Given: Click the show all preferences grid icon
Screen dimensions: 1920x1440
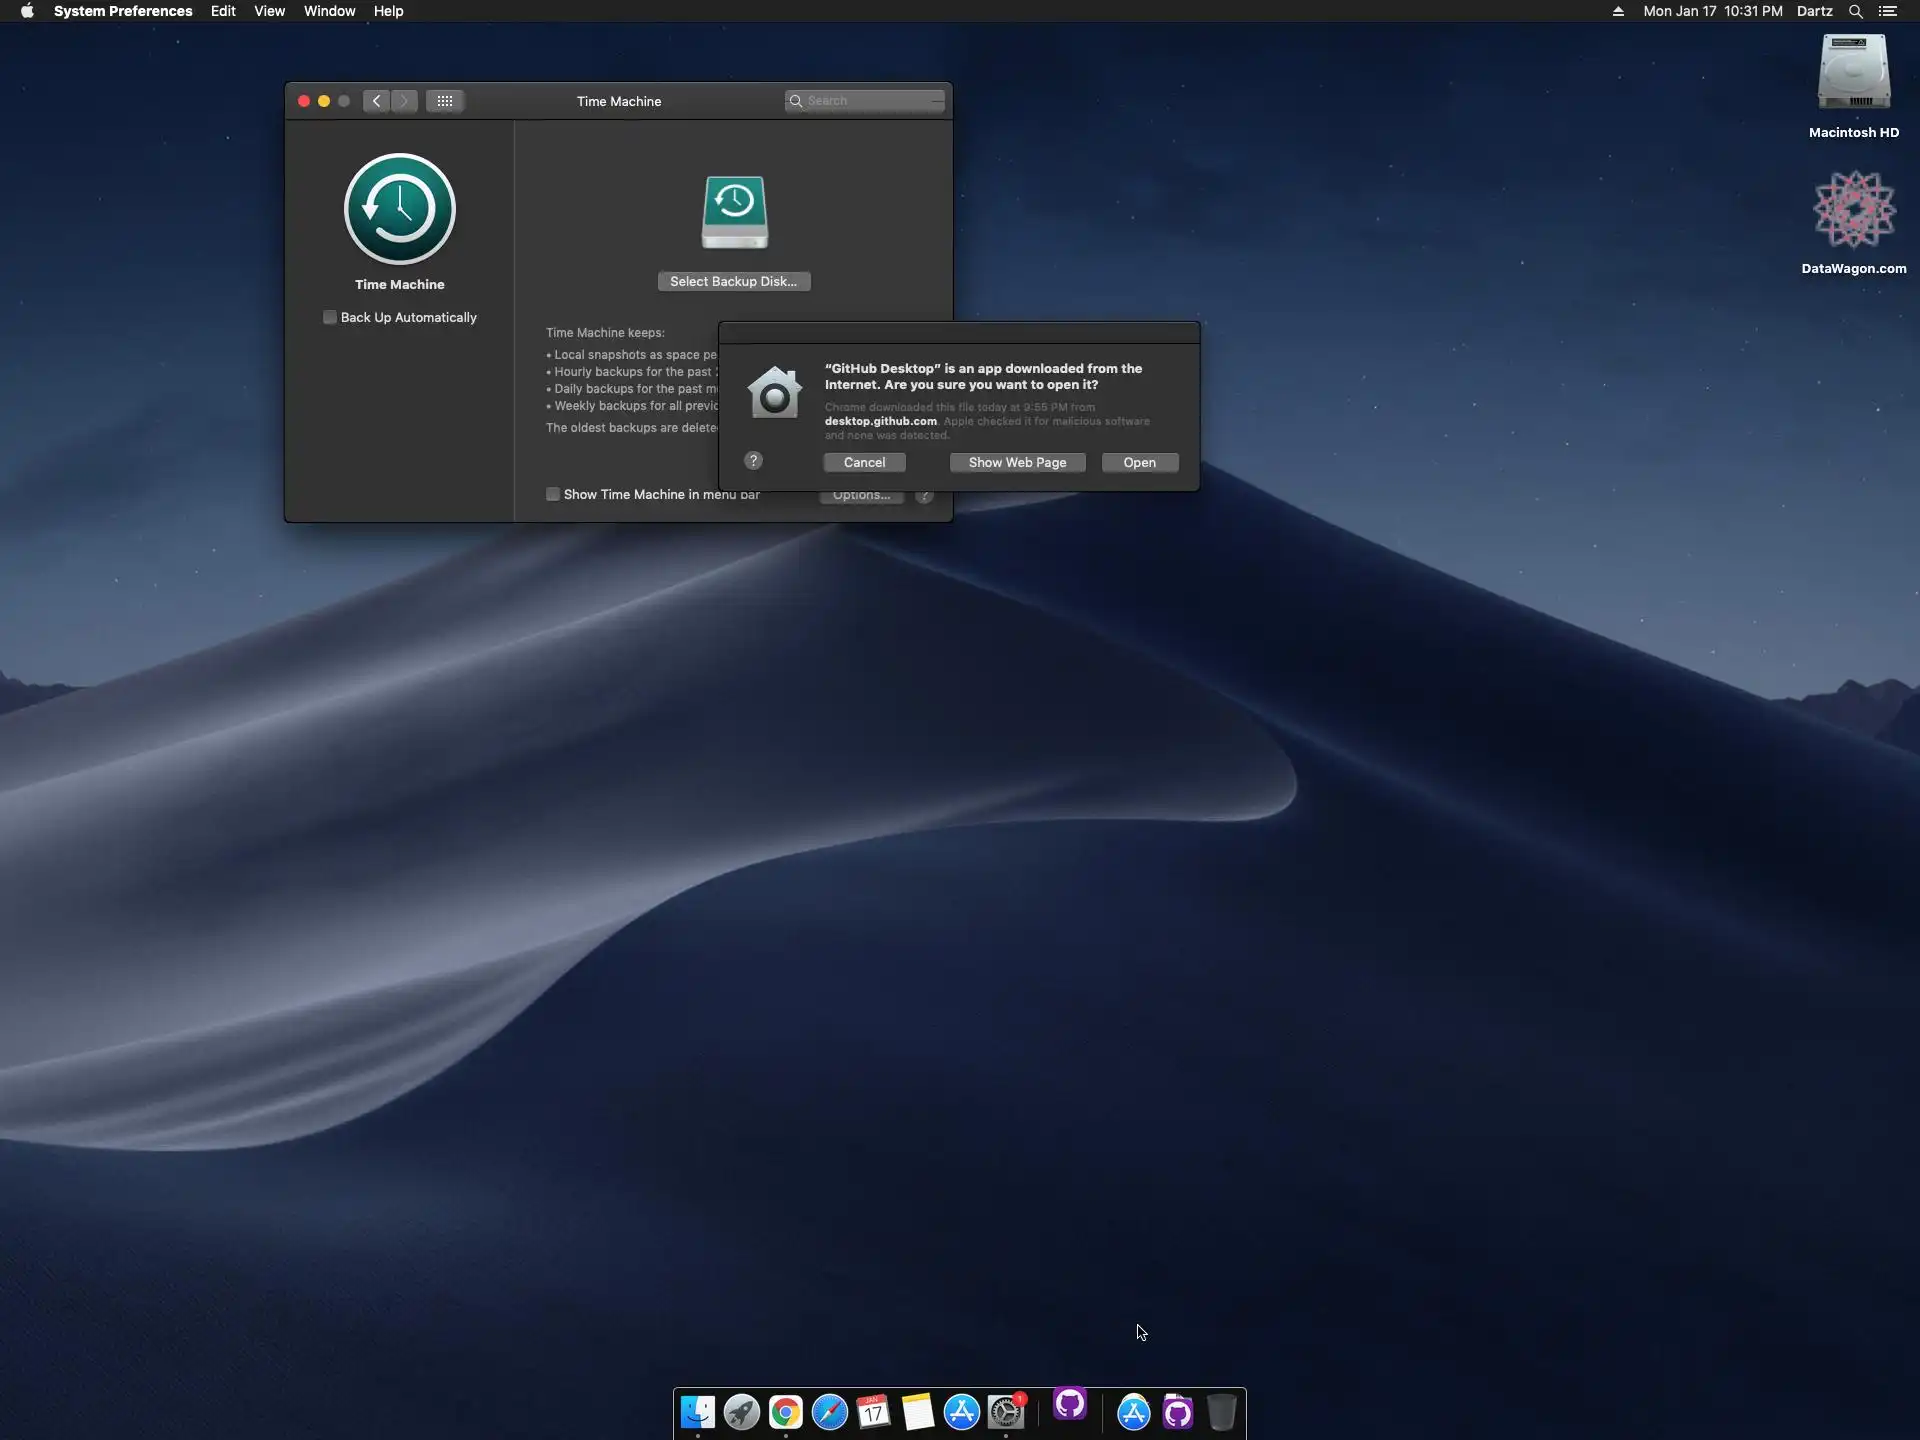Looking at the screenshot, I should (445, 101).
